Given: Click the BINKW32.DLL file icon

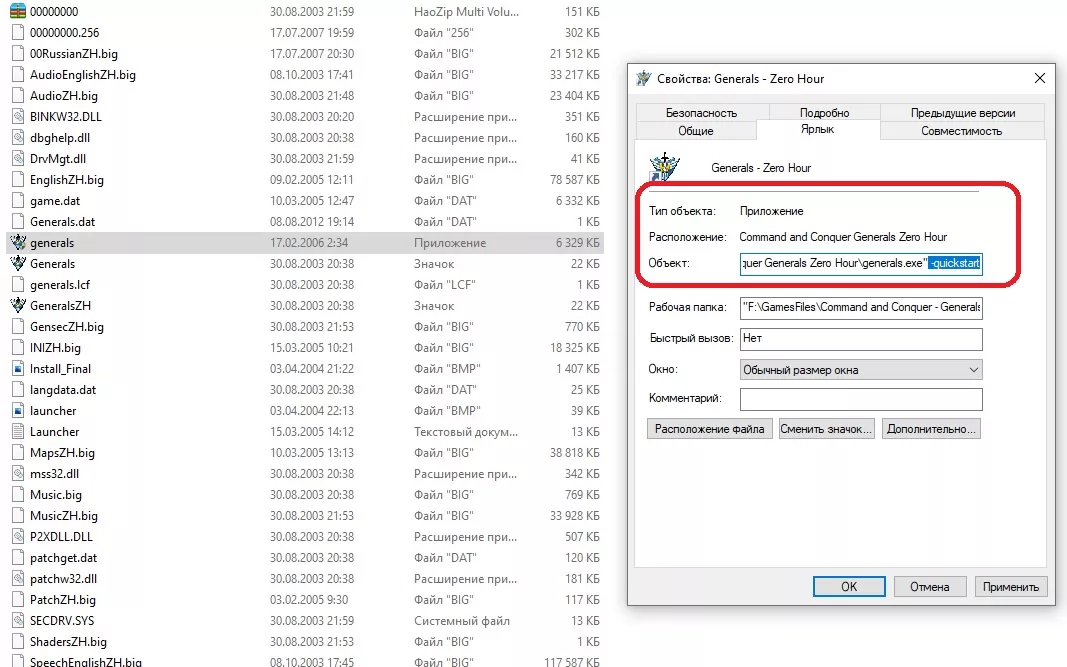Looking at the screenshot, I should (18, 117).
